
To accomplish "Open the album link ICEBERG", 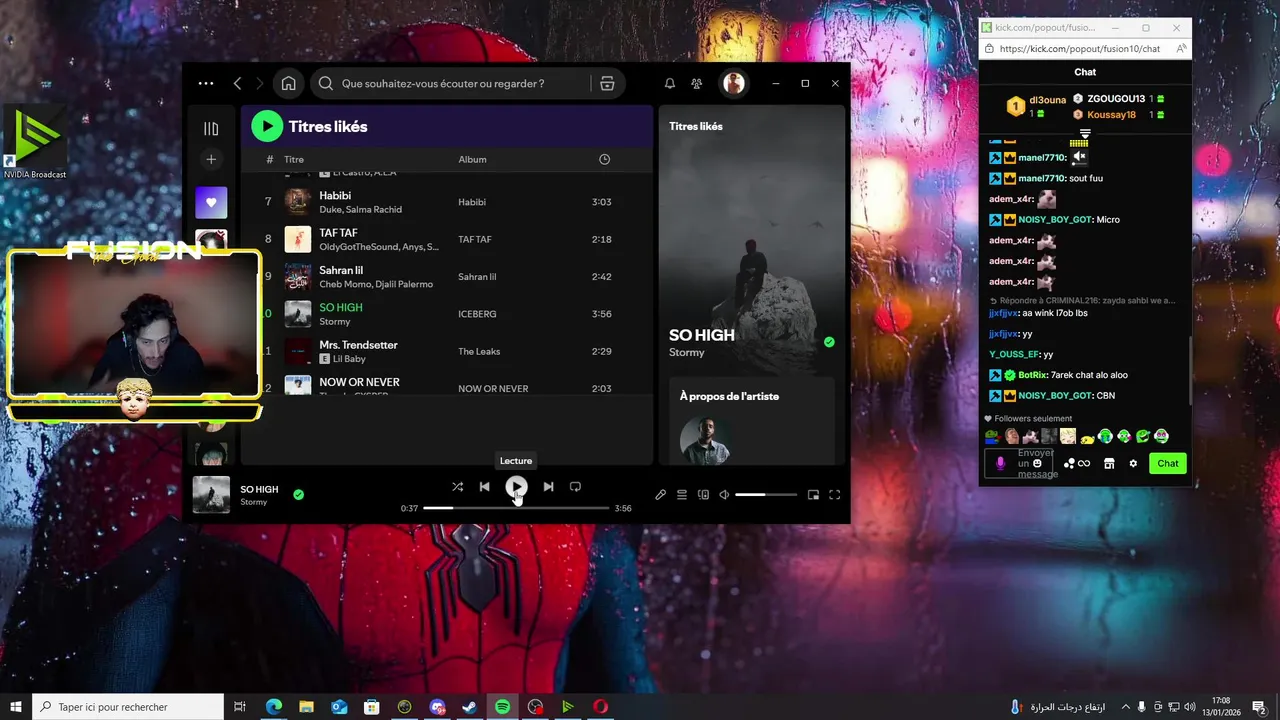I will pyautogui.click(x=477, y=314).
